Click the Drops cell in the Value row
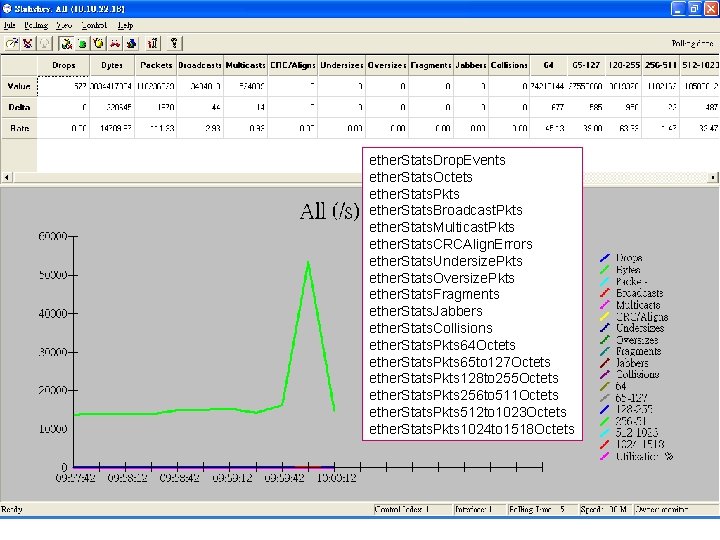 coord(63,86)
